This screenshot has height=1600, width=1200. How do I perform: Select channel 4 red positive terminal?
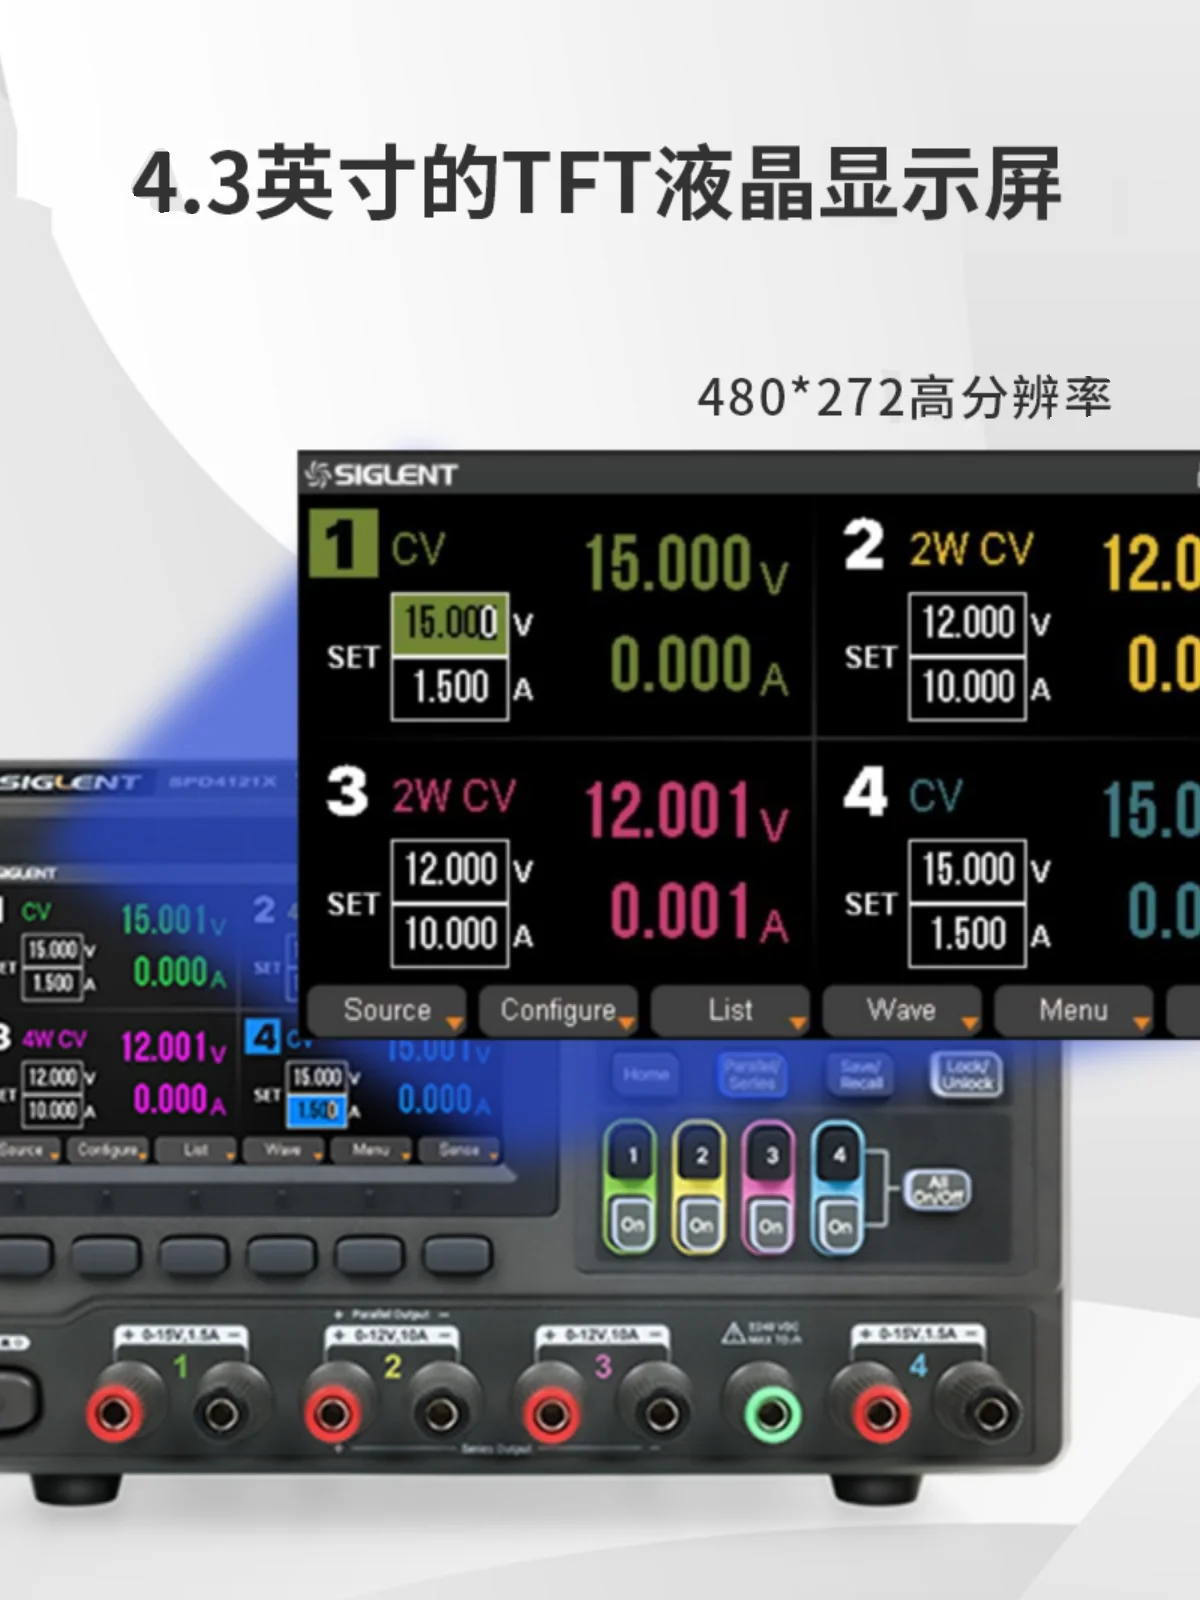(x=880, y=1412)
